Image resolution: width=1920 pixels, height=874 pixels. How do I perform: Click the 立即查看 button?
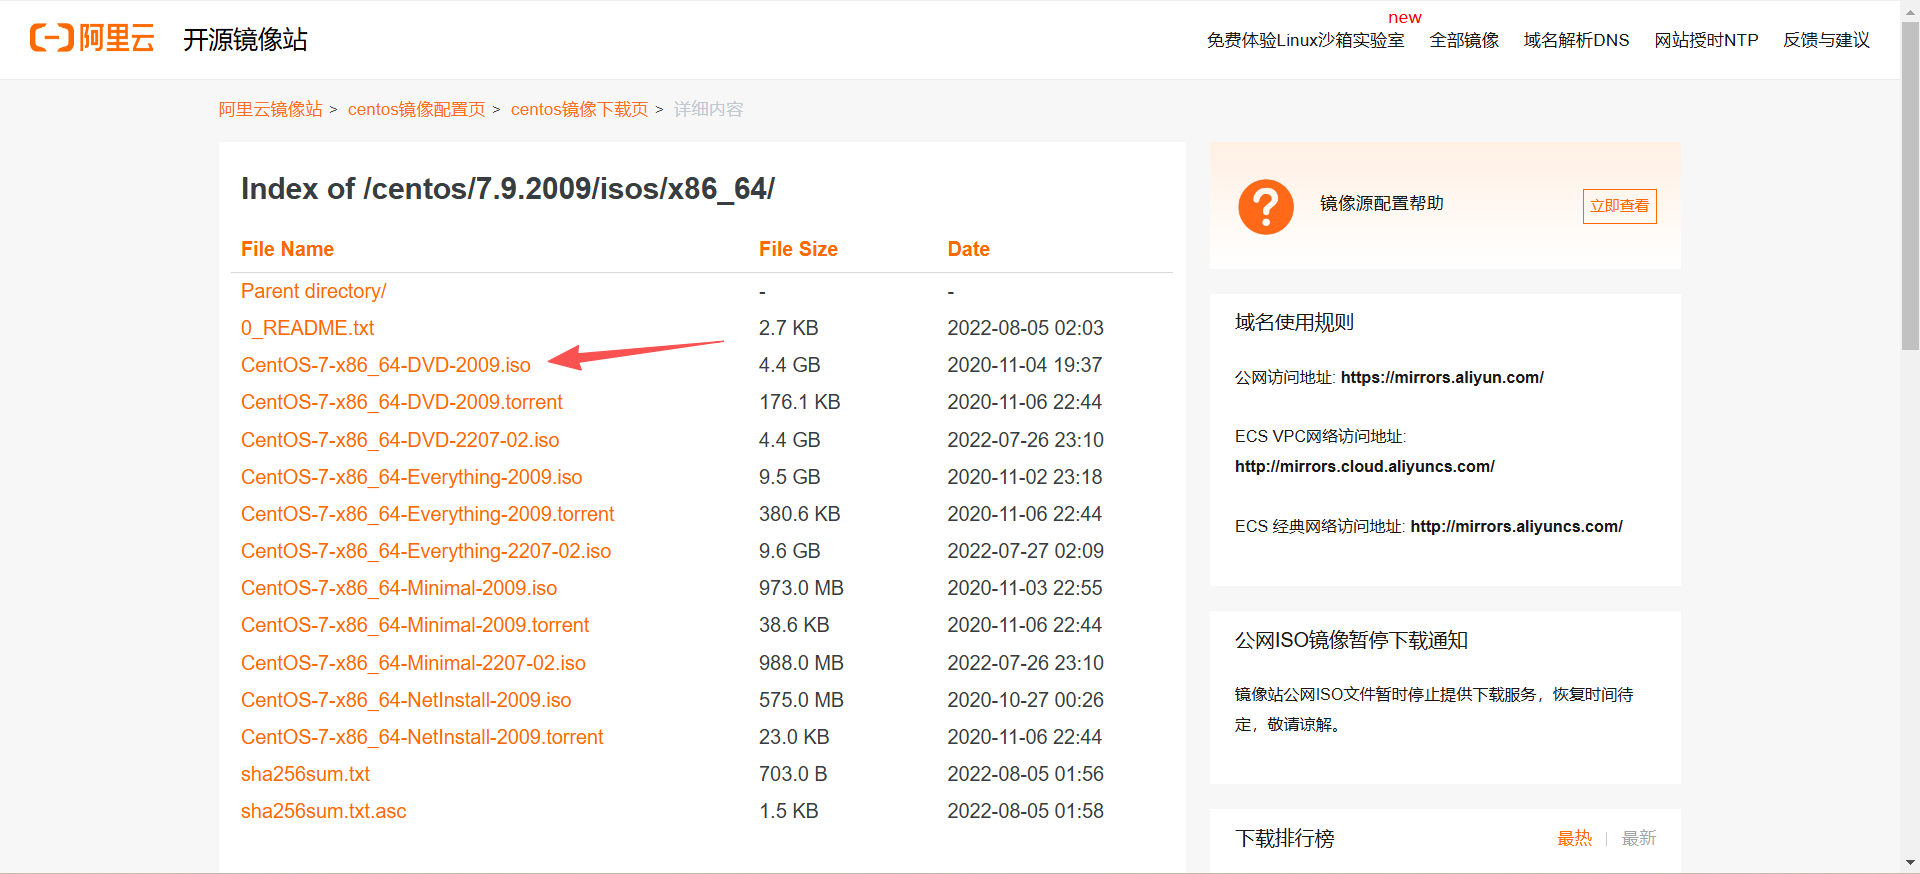(x=1619, y=206)
